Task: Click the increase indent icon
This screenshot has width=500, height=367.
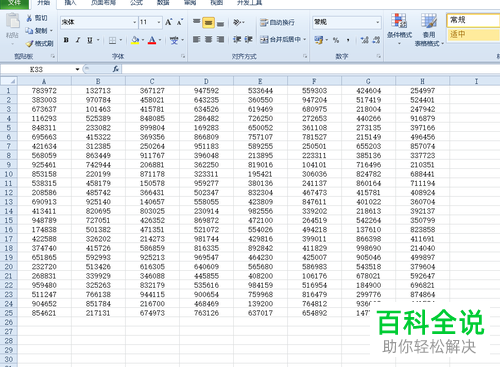Action: tap(249, 40)
